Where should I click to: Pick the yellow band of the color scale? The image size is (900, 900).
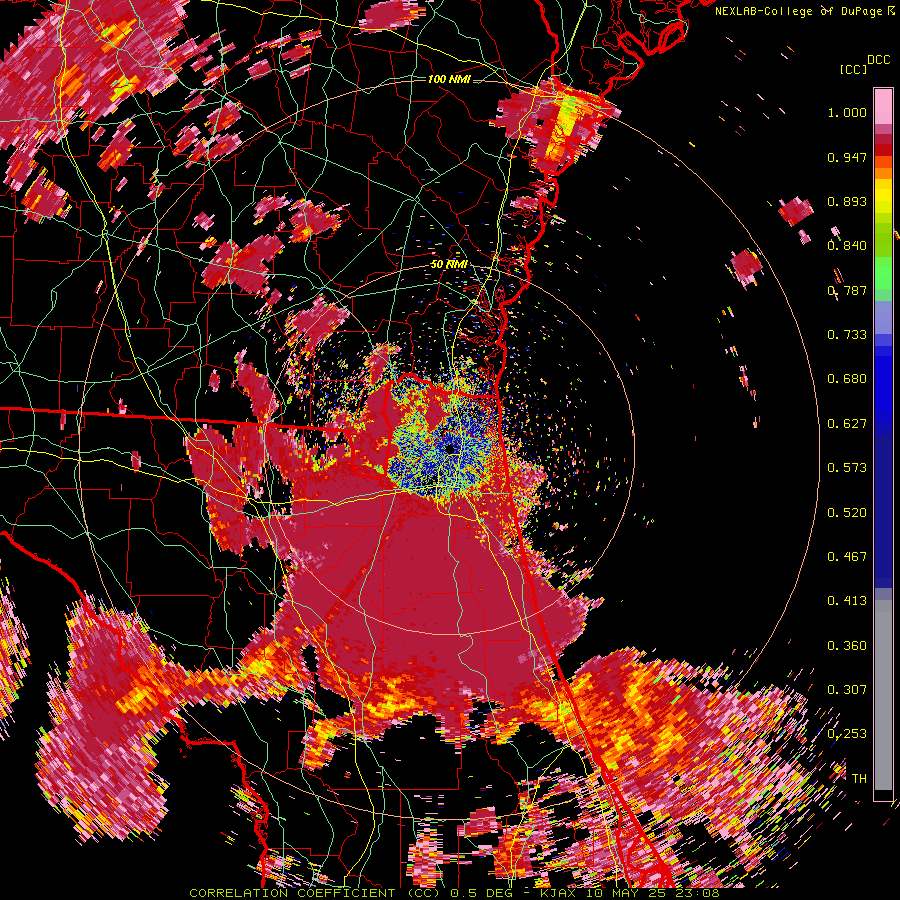(883, 196)
